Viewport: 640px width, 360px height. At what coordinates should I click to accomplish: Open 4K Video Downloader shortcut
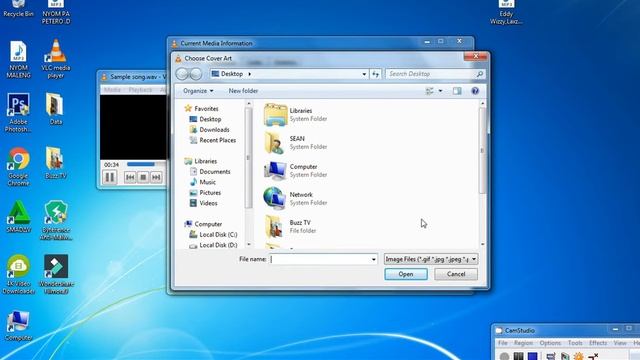(18, 274)
